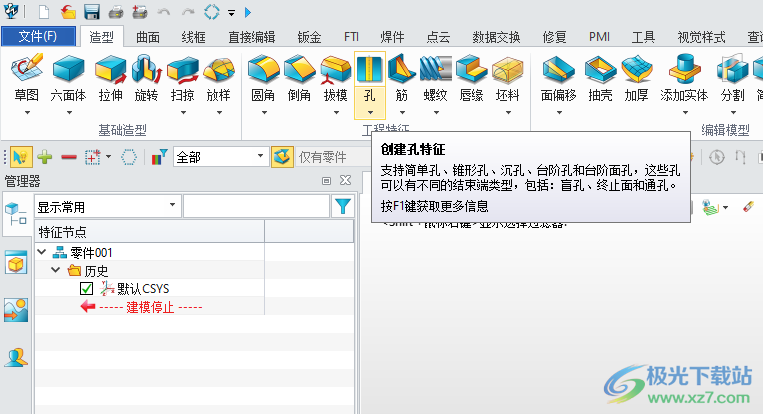The image size is (763, 414).
Task: Switch to the 数据交换 tab
Action: pos(496,37)
